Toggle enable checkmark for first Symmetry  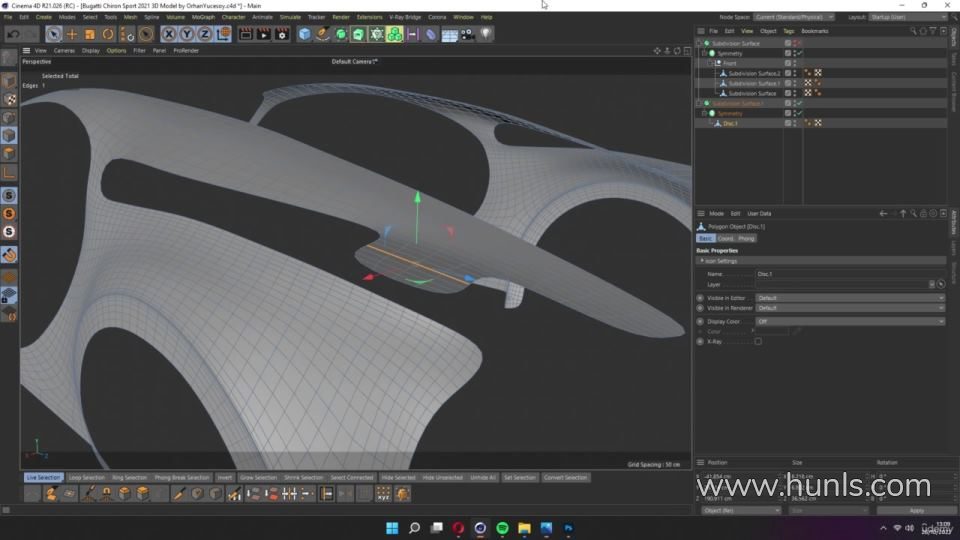click(800, 53)
